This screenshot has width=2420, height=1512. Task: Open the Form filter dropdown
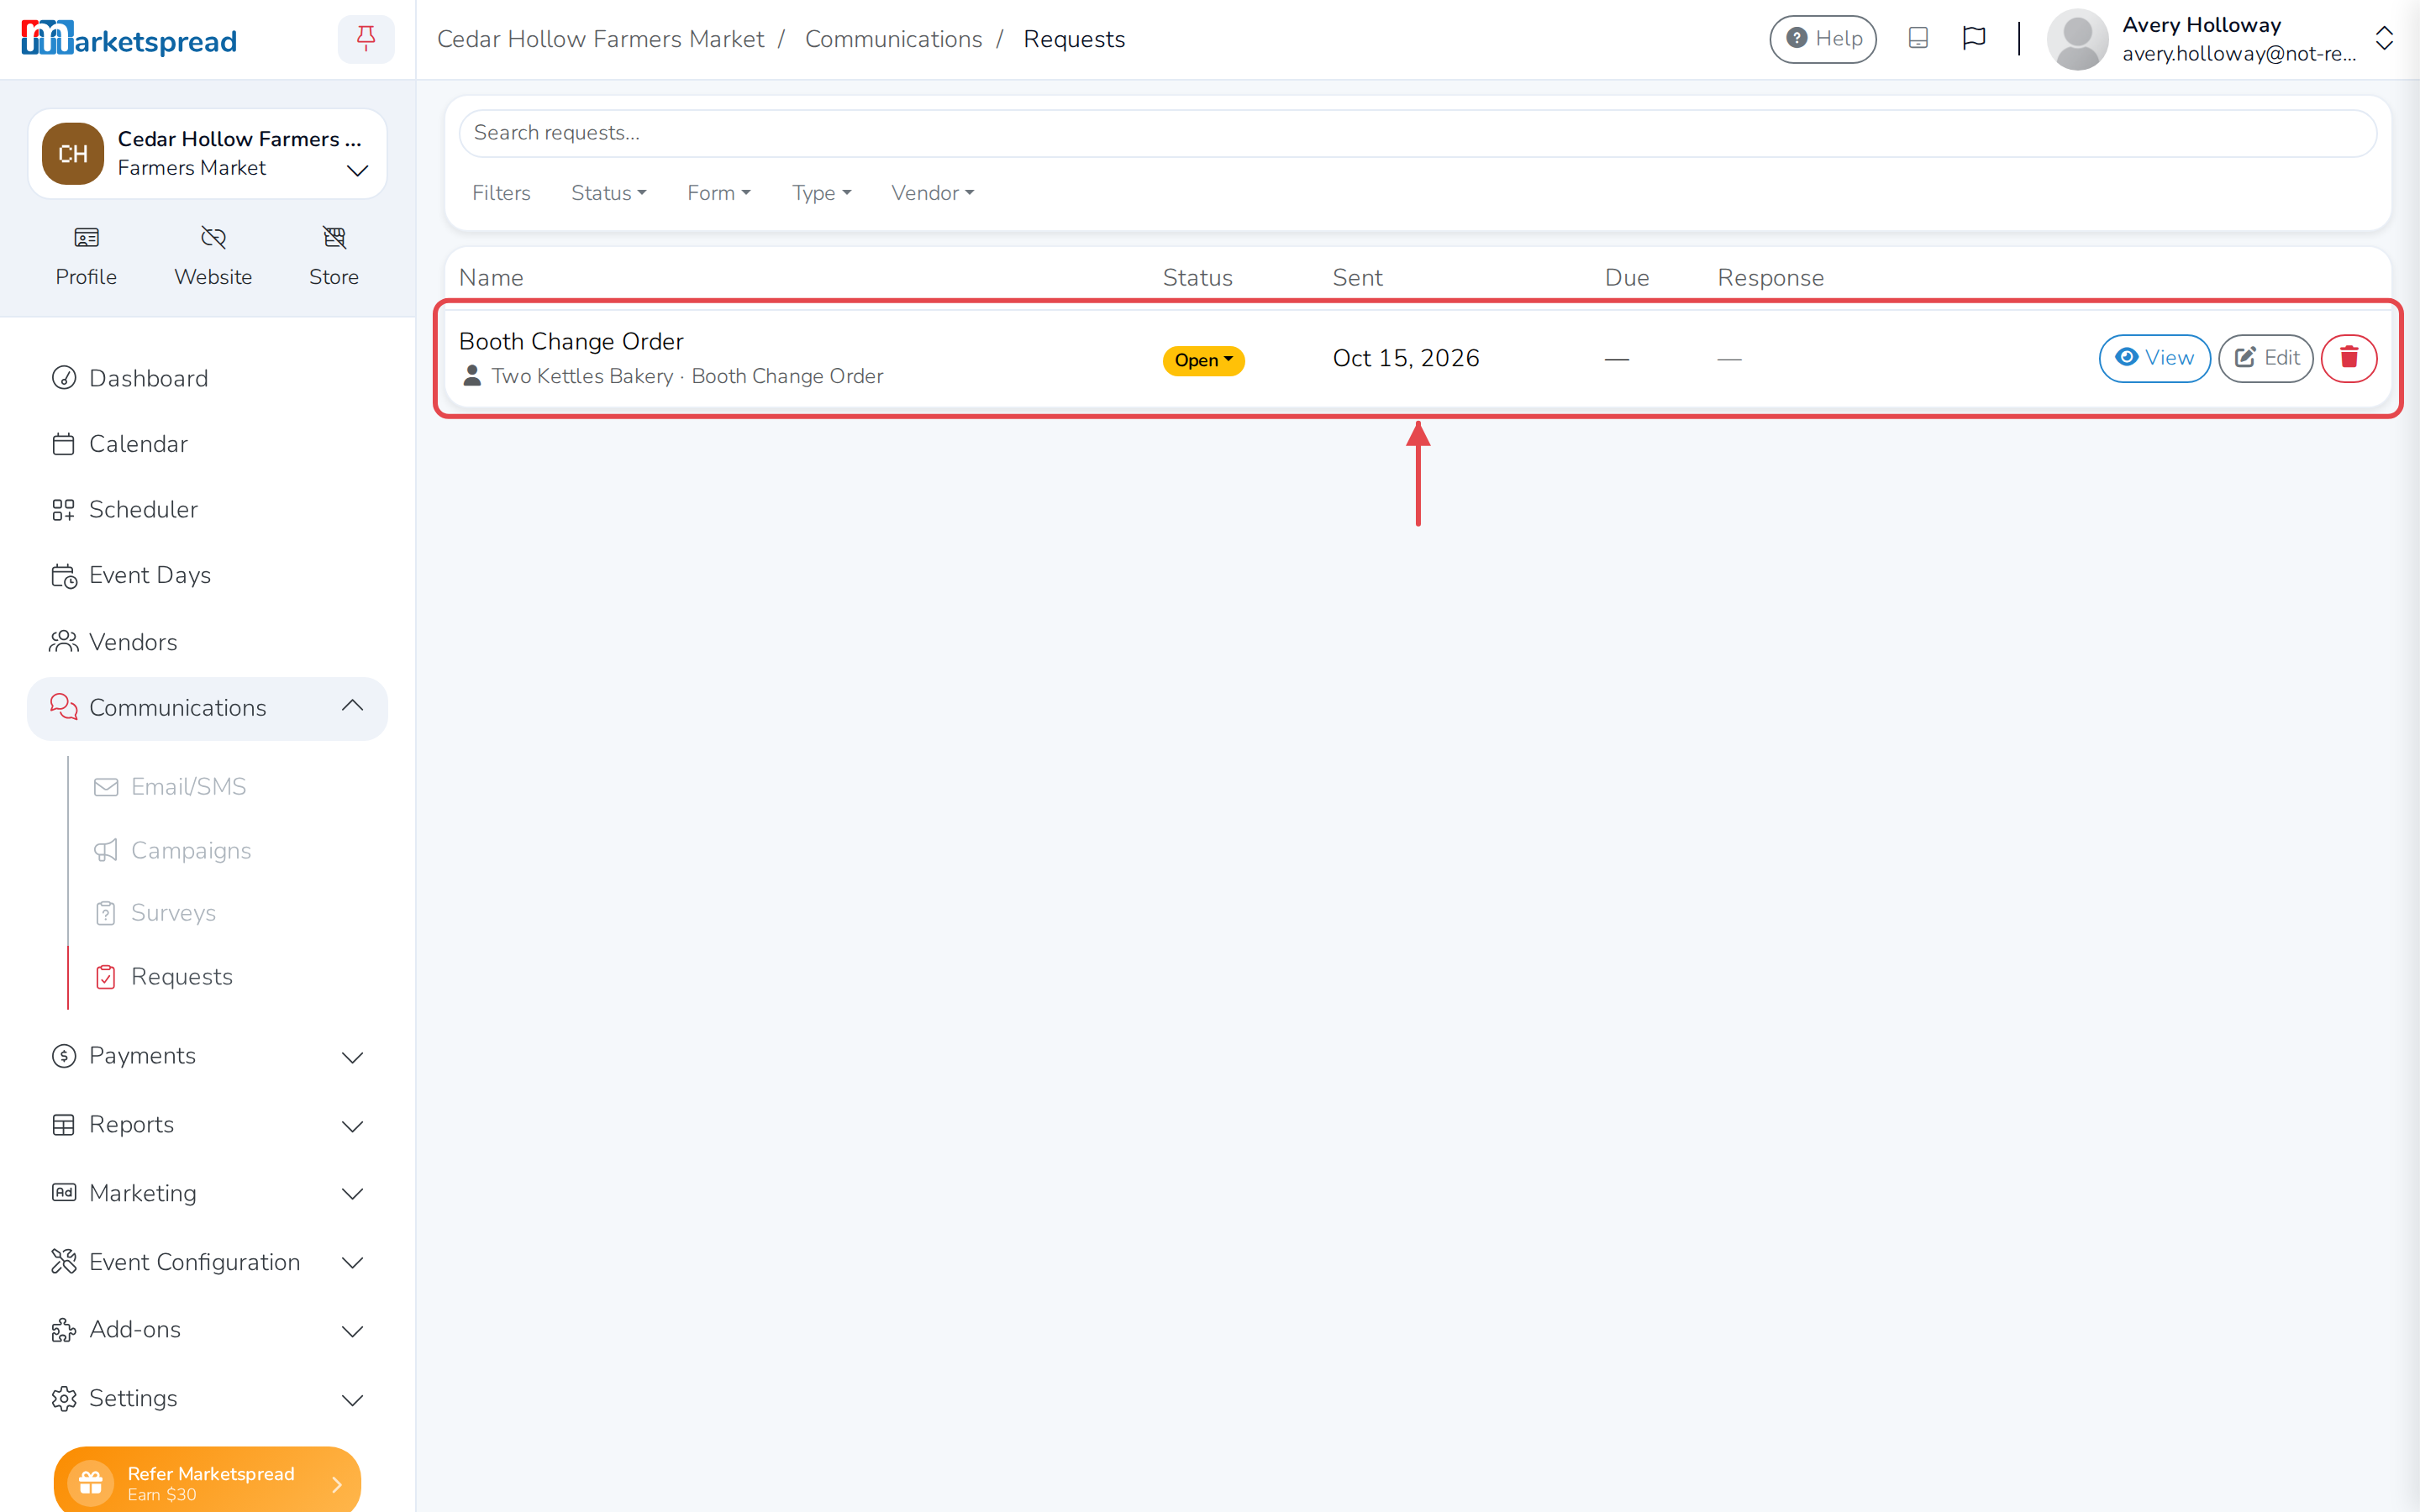coord(719,192)
